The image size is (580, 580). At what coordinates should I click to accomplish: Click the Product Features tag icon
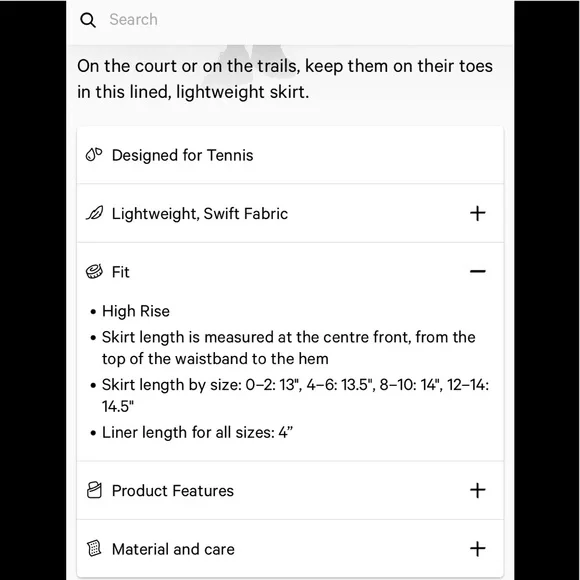click(94, 490)
